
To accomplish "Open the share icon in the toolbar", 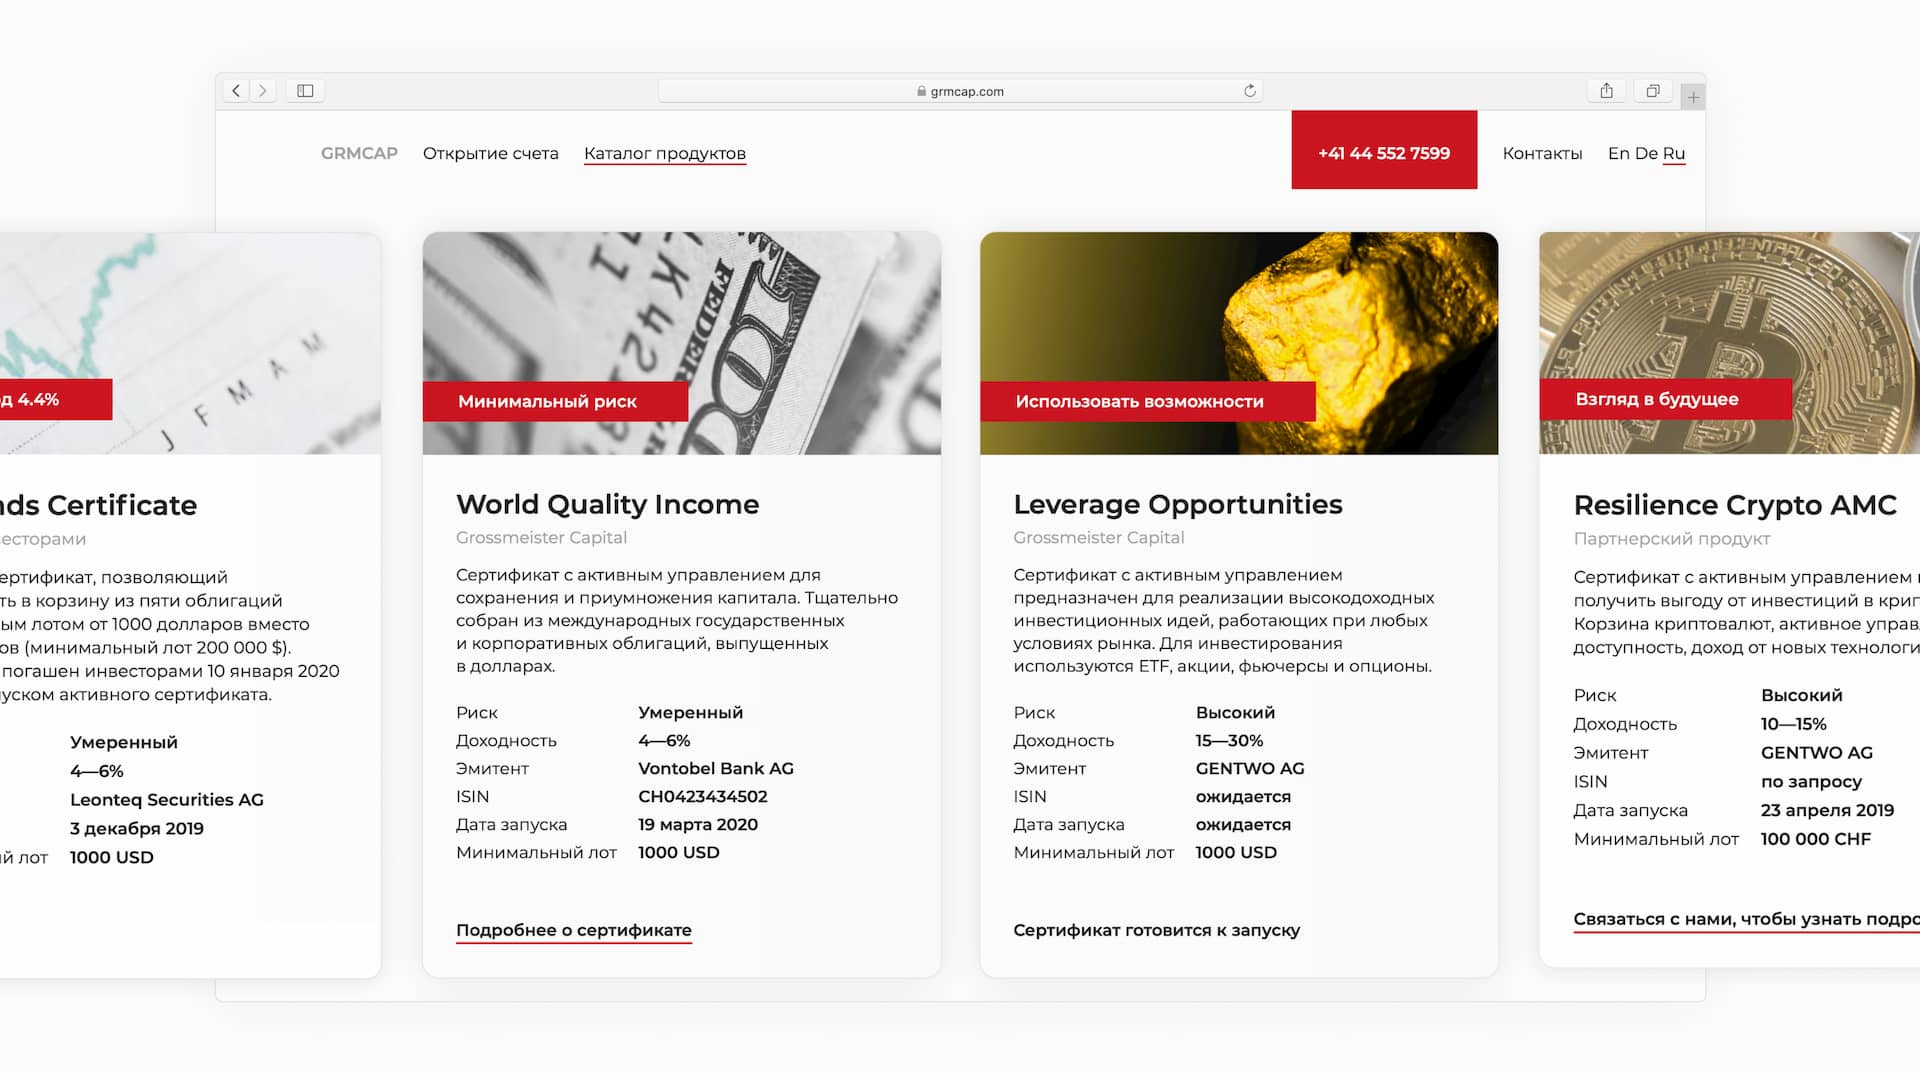I will [x=1606, y=91].
